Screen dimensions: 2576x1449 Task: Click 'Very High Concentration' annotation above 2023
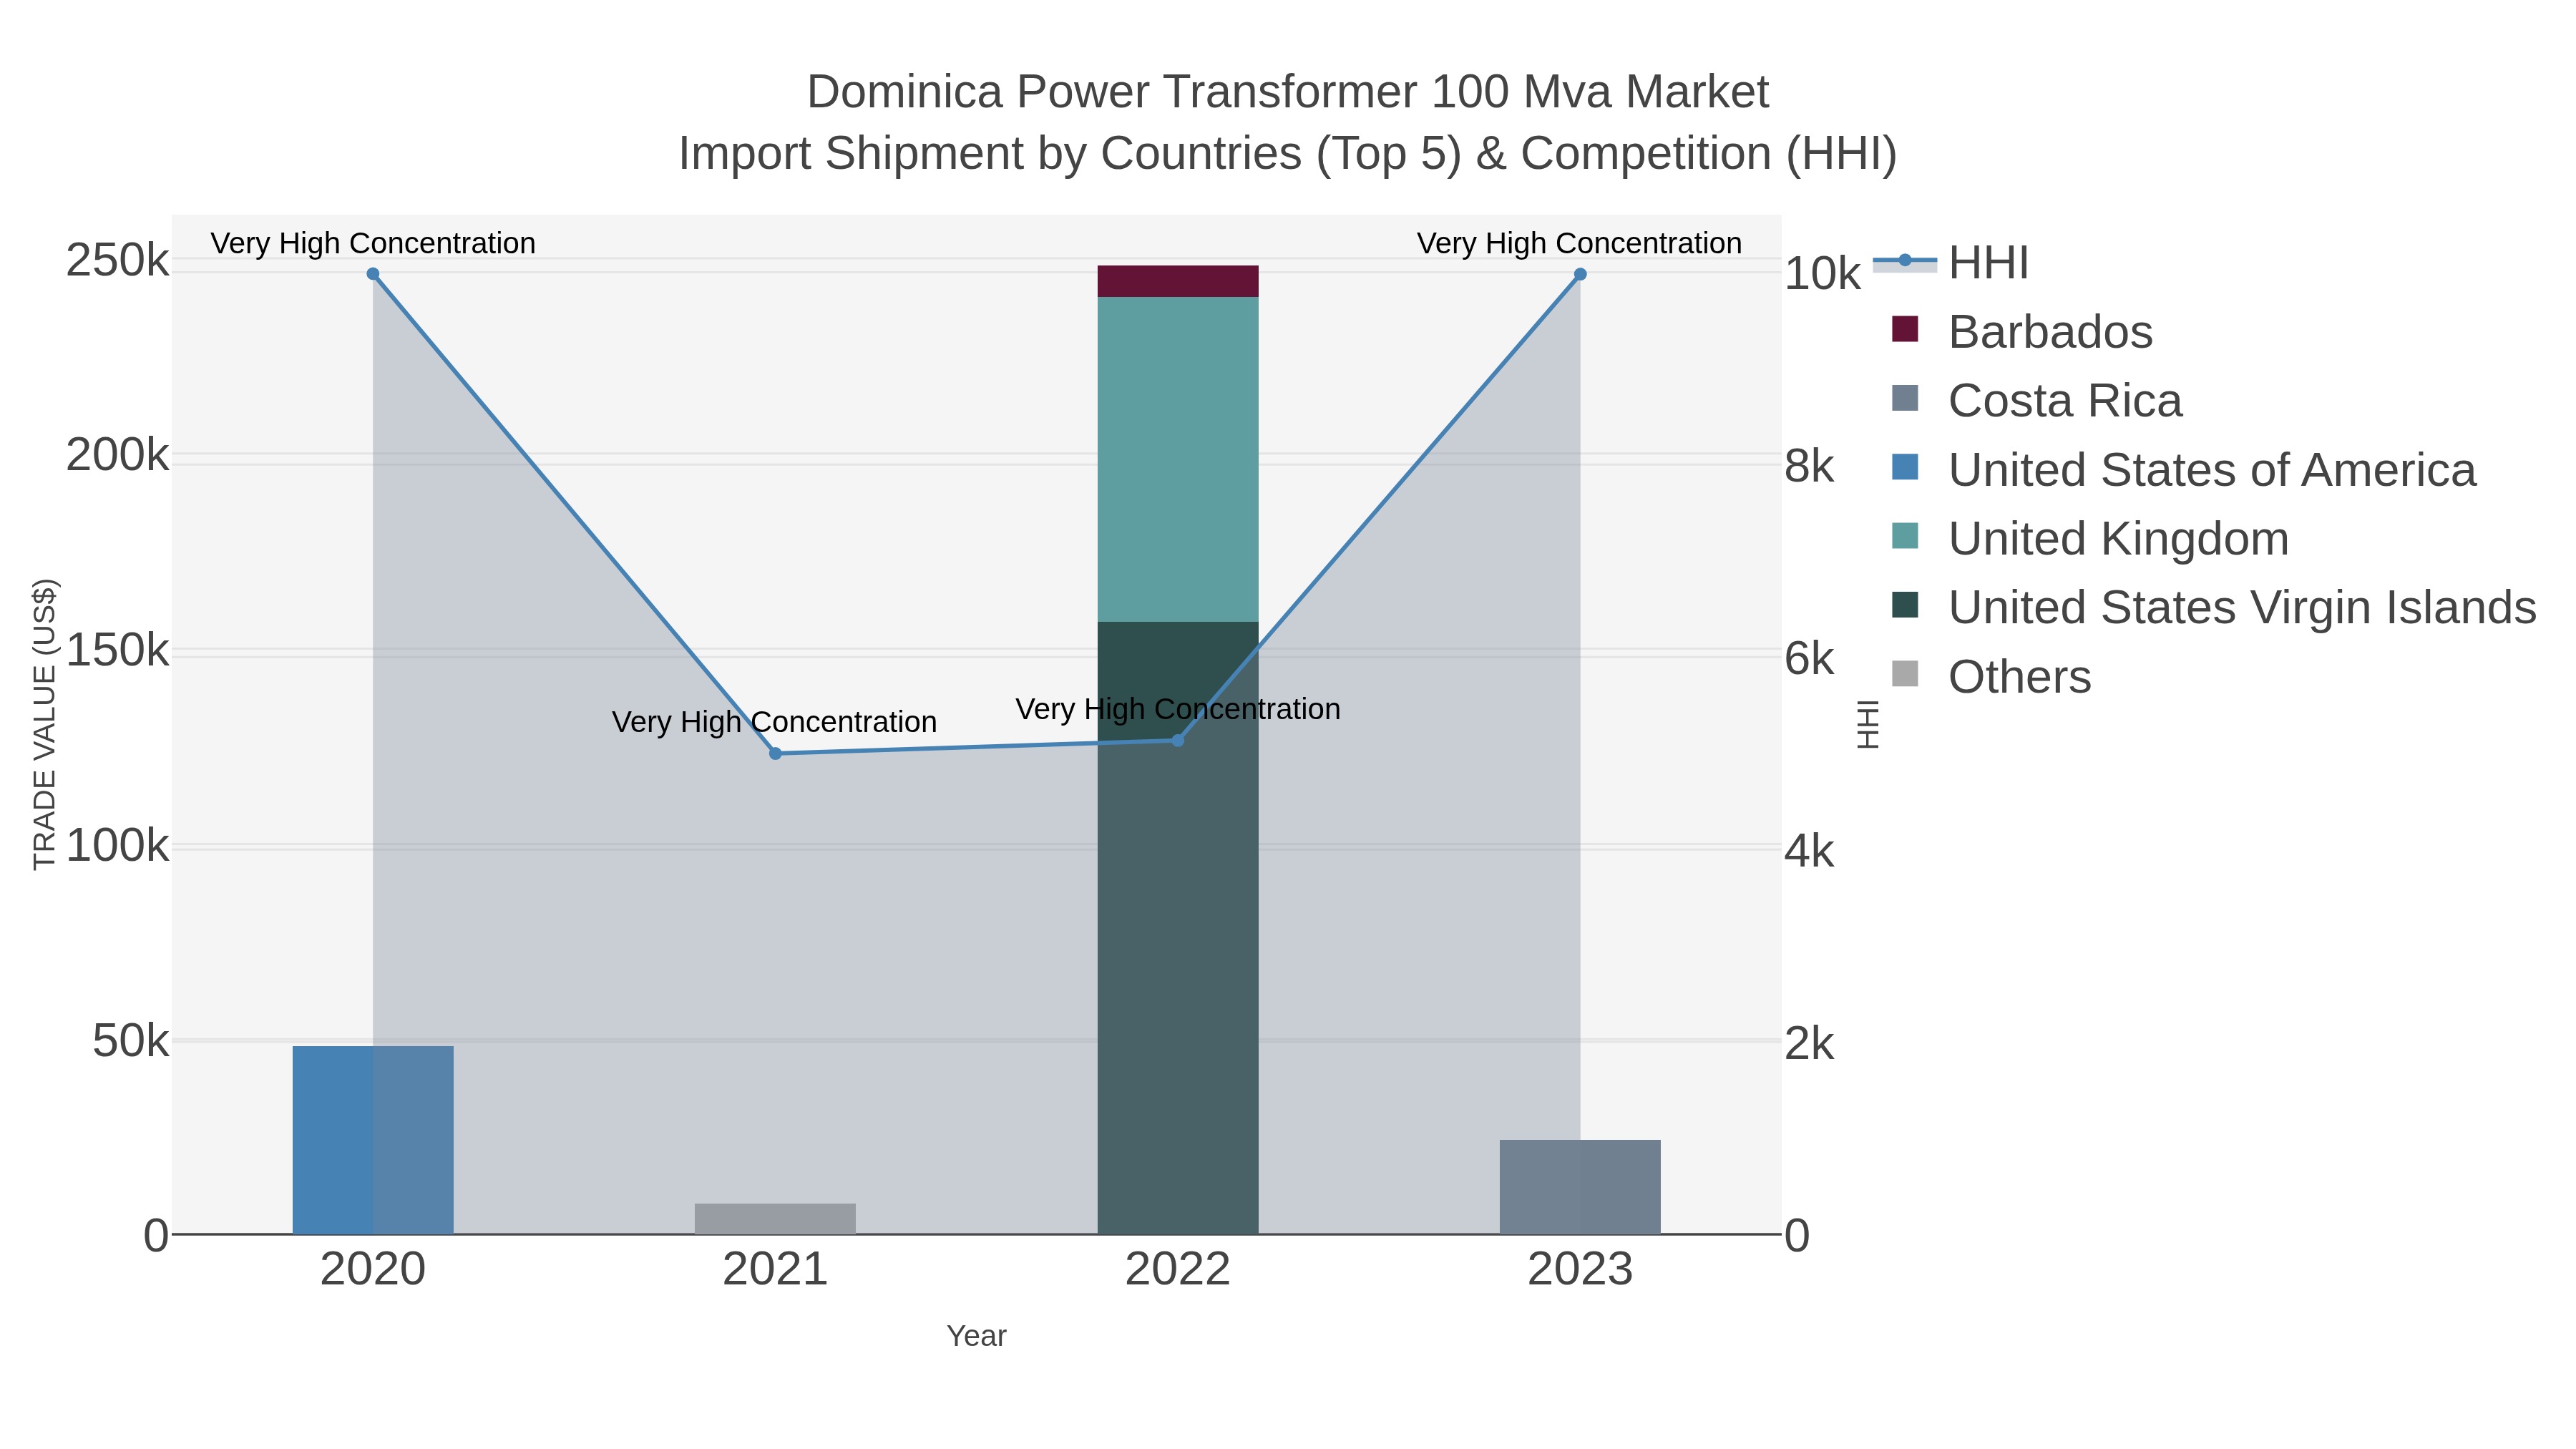click(1580, 243)
